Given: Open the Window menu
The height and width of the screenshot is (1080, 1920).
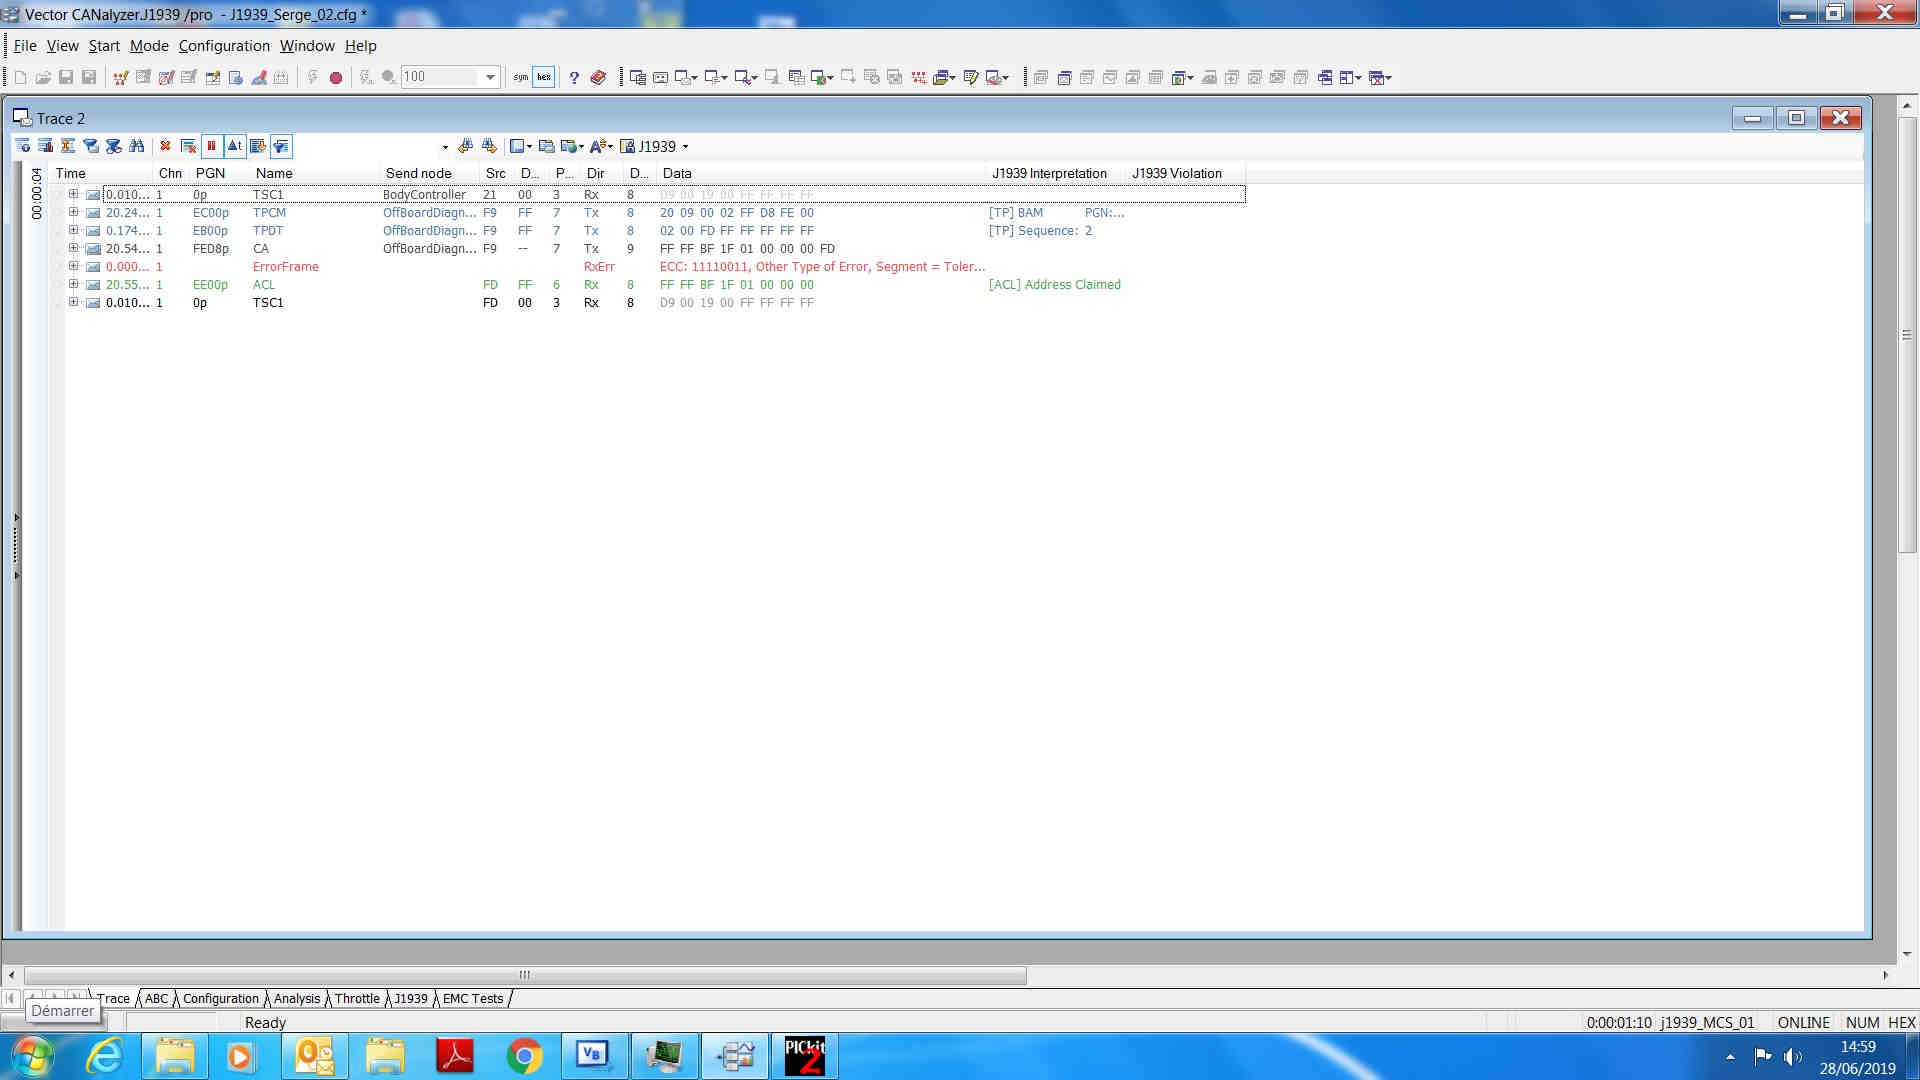Looking at the screenshot, I should point(307,46).
